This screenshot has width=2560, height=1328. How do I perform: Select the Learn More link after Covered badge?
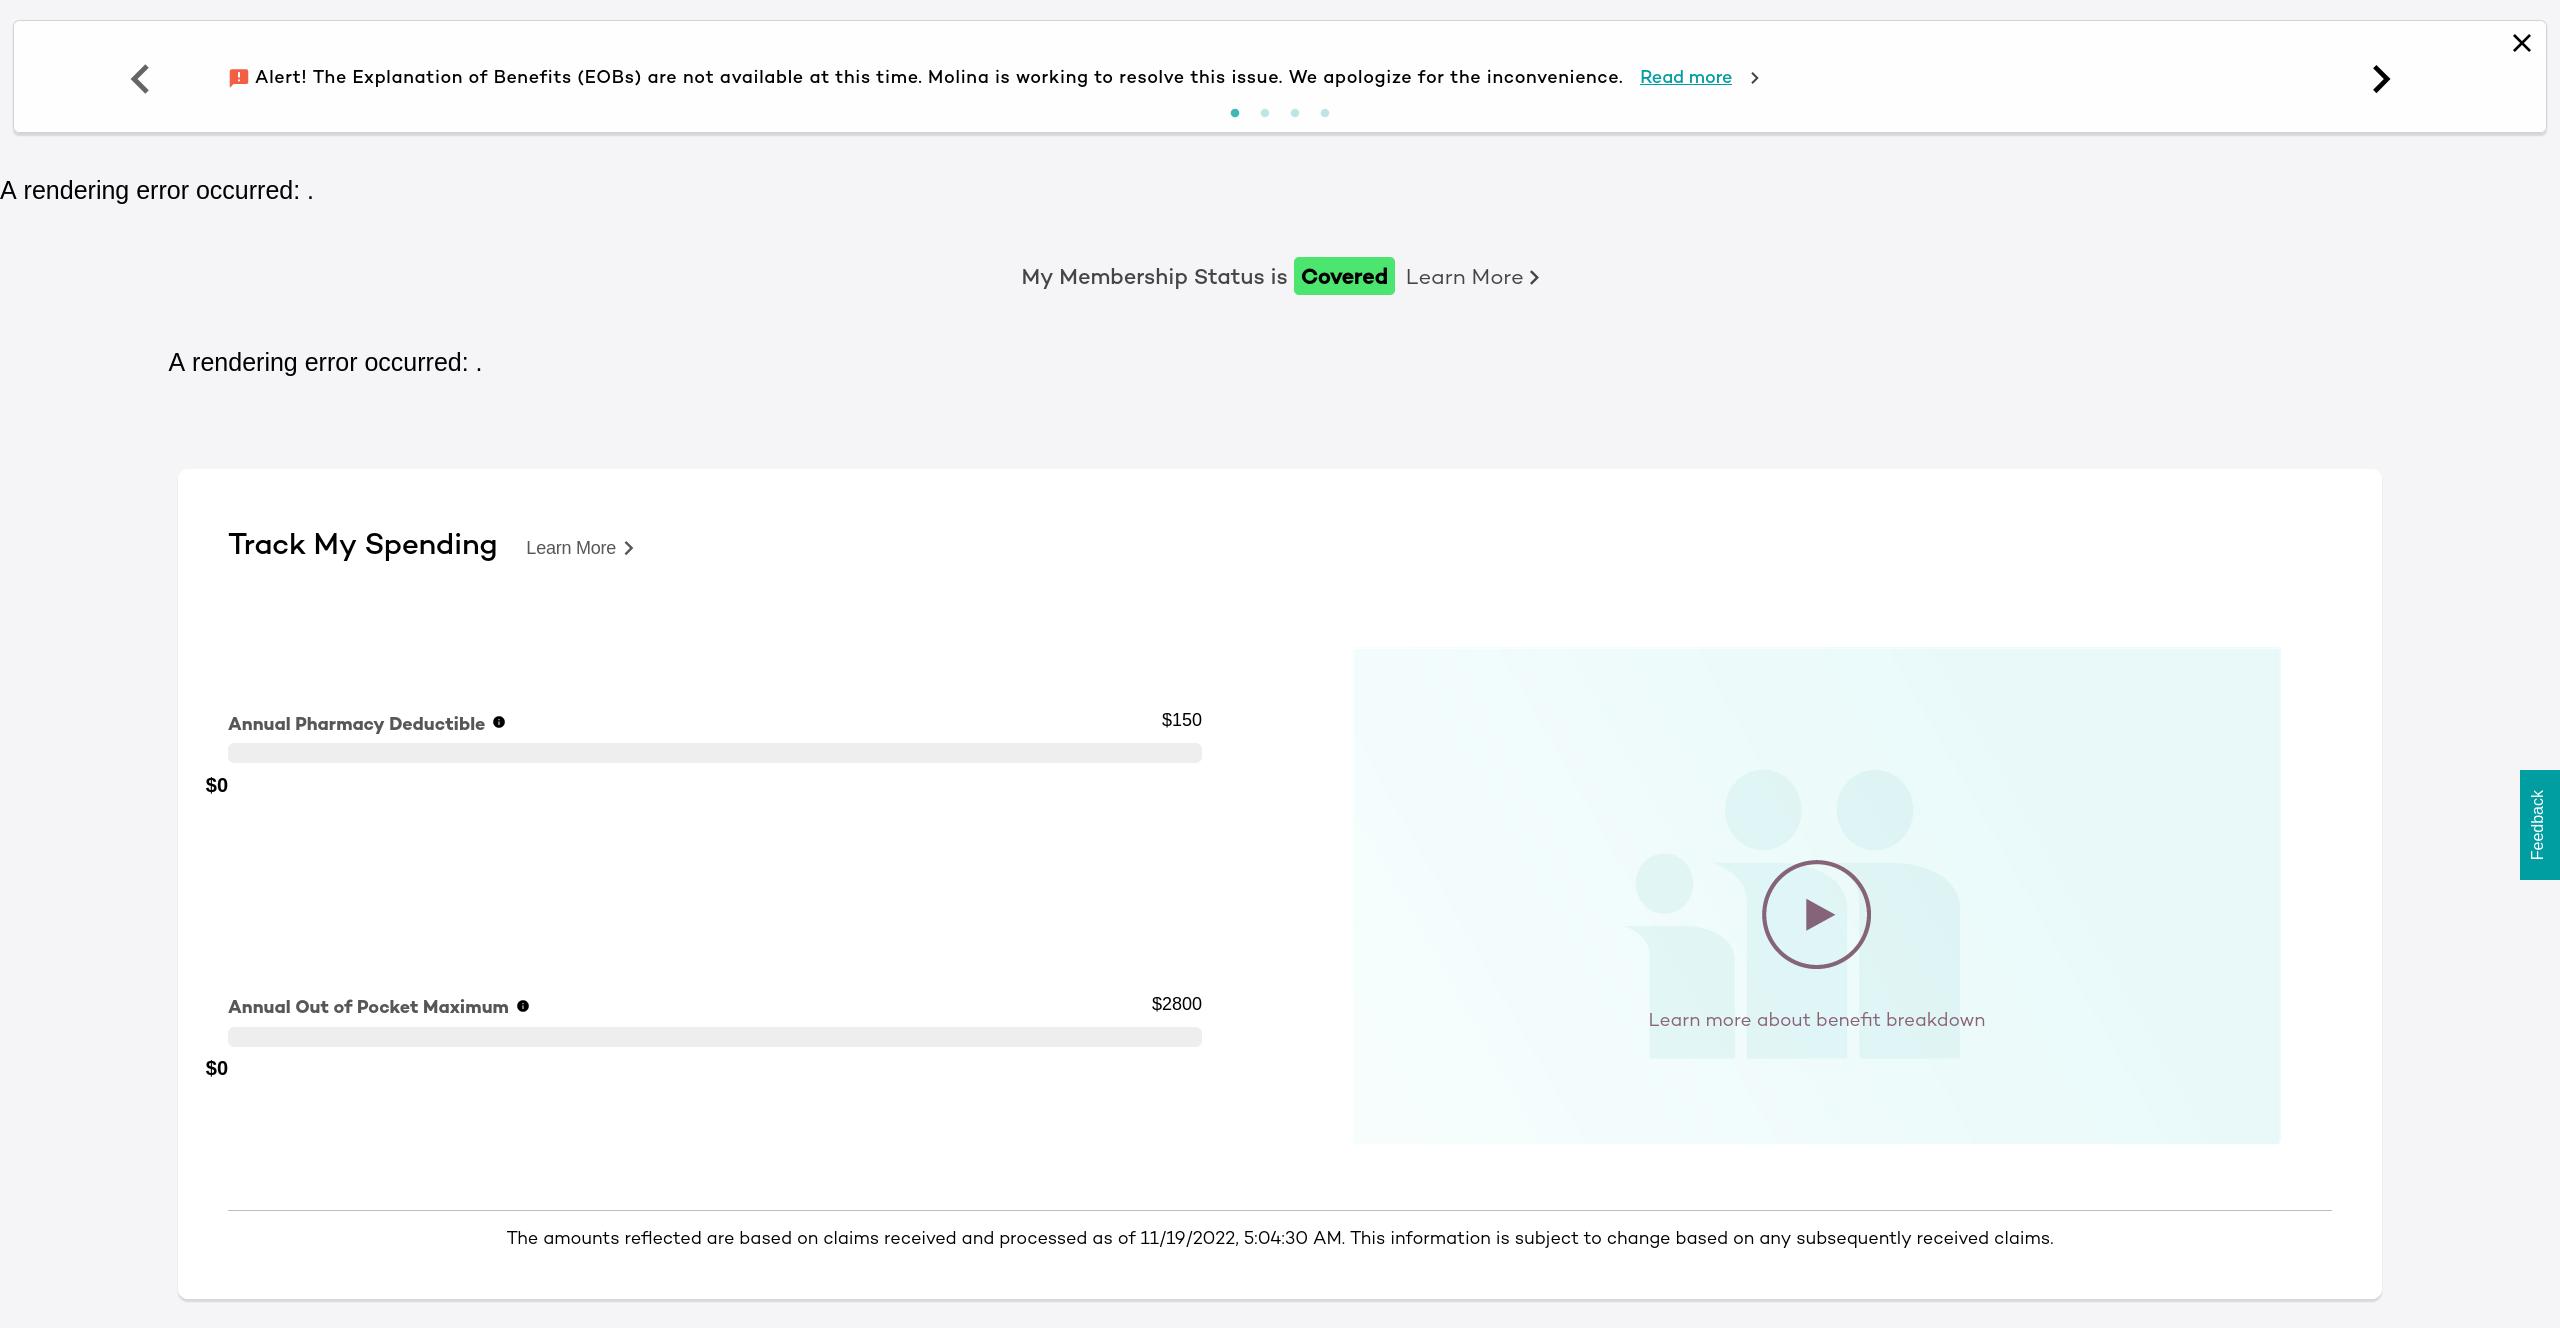point(1463,277)
